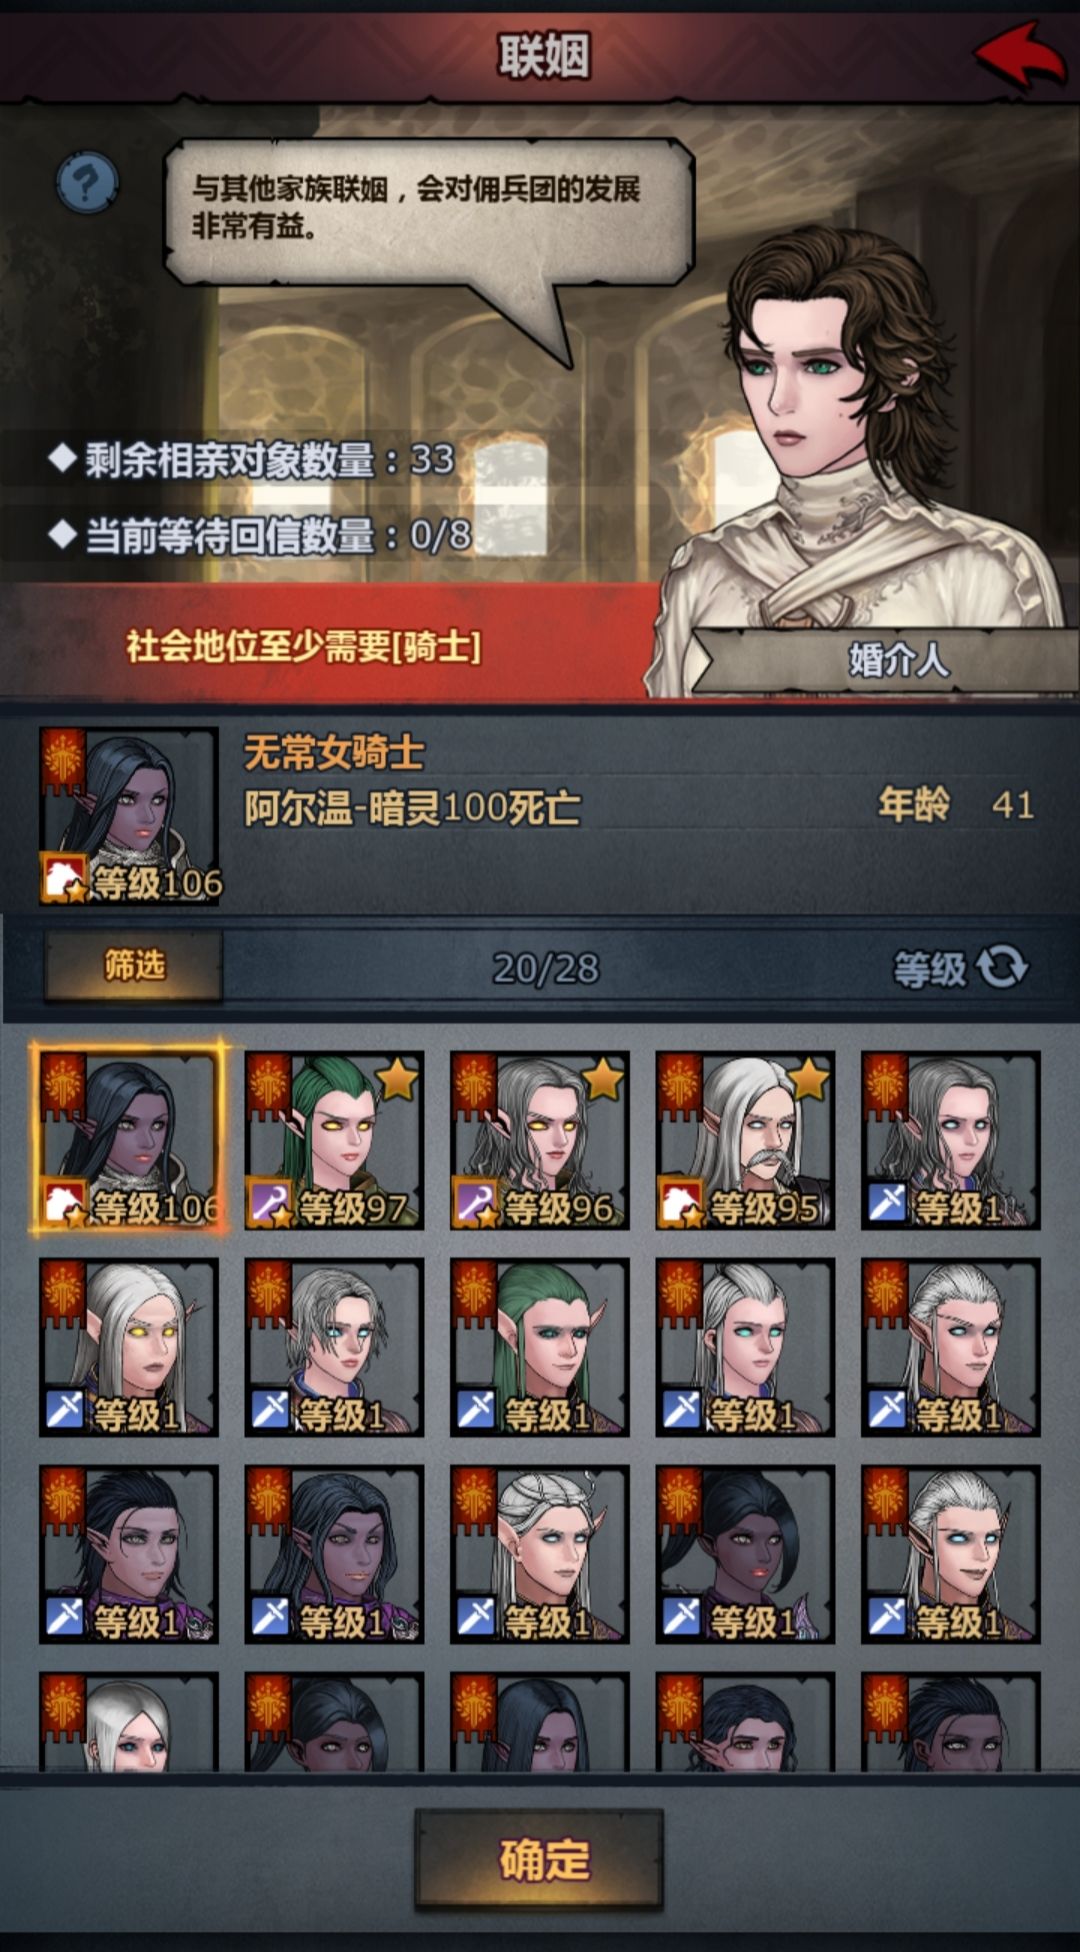Select the mustached level 95 elf portrait
This screenshot has height=1952, width=1080.
[745, 1140]
